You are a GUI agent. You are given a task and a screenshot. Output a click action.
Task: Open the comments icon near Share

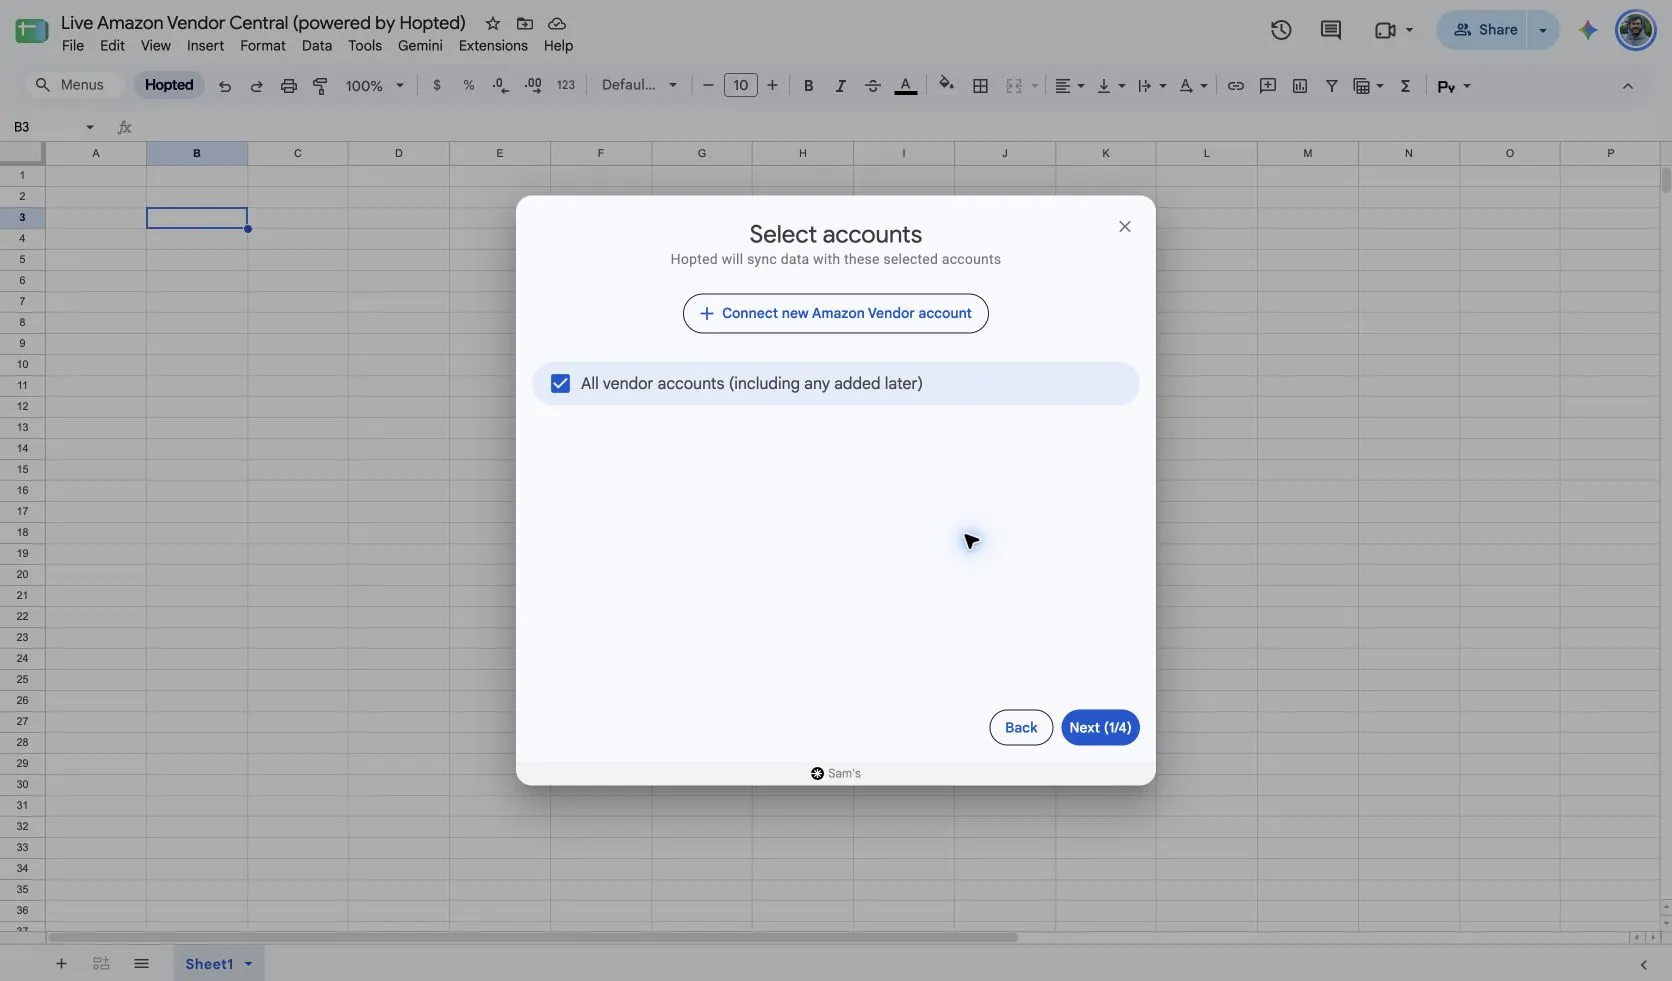[x=1330, y=30]
